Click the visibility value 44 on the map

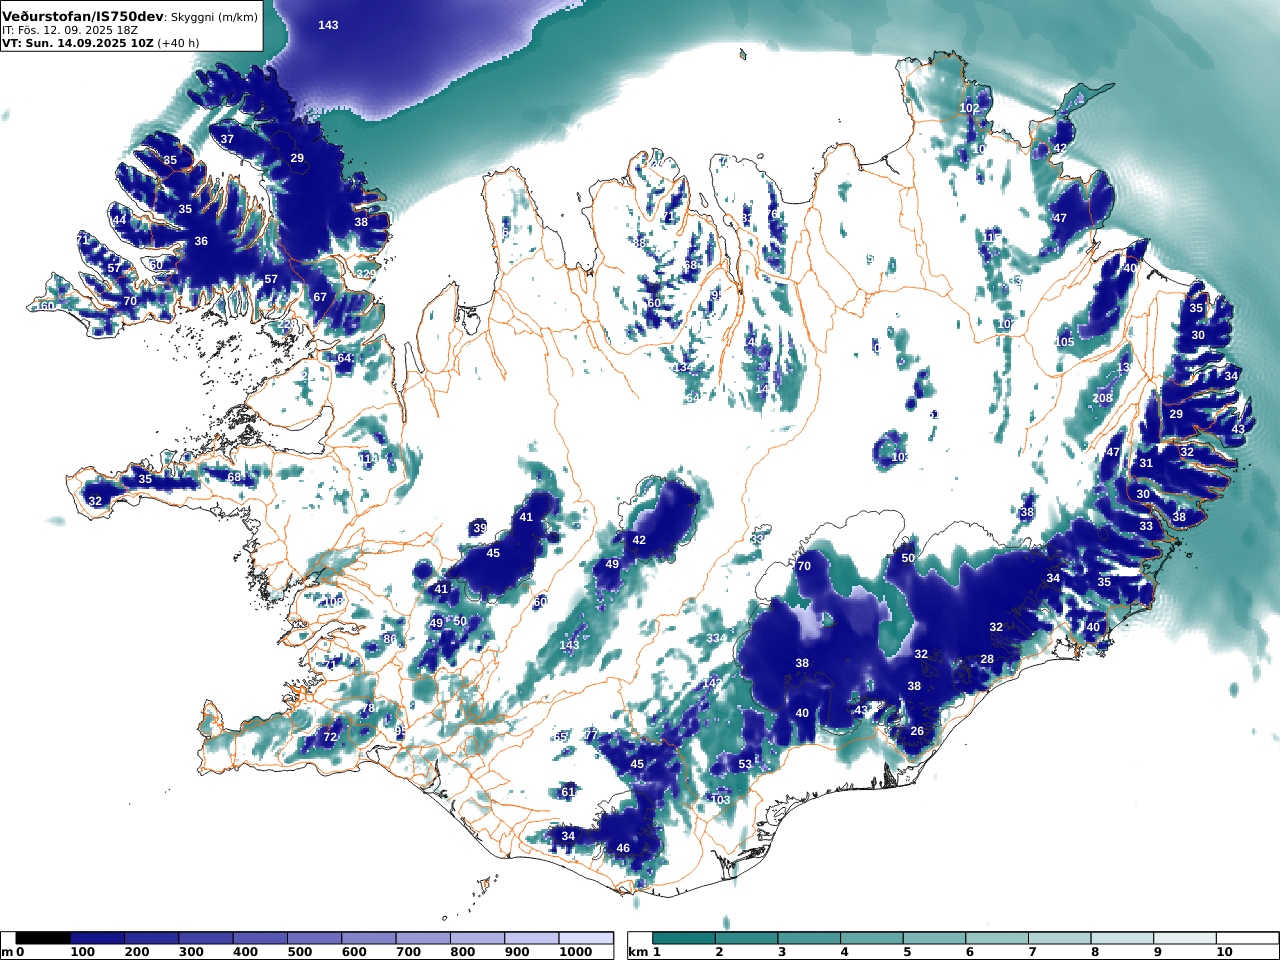[119, 220]
